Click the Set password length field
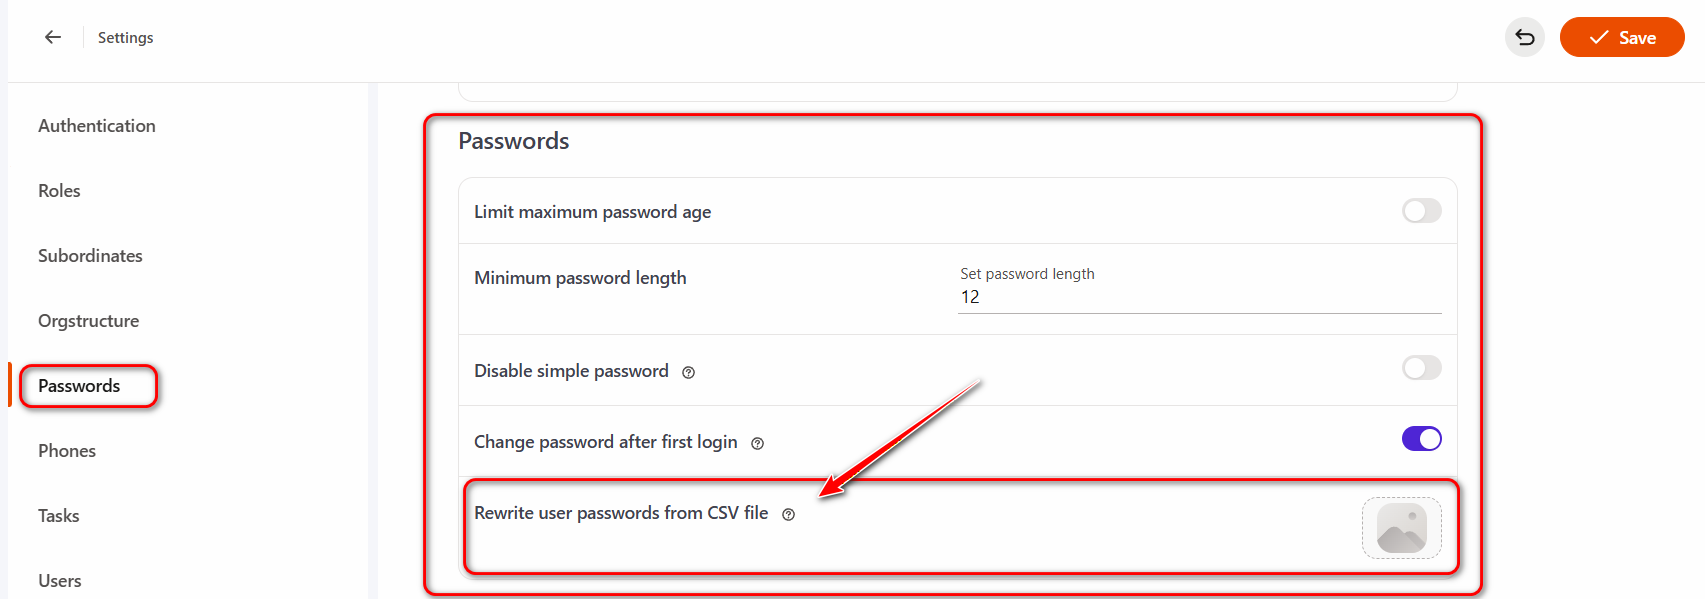 (1199, 297)
